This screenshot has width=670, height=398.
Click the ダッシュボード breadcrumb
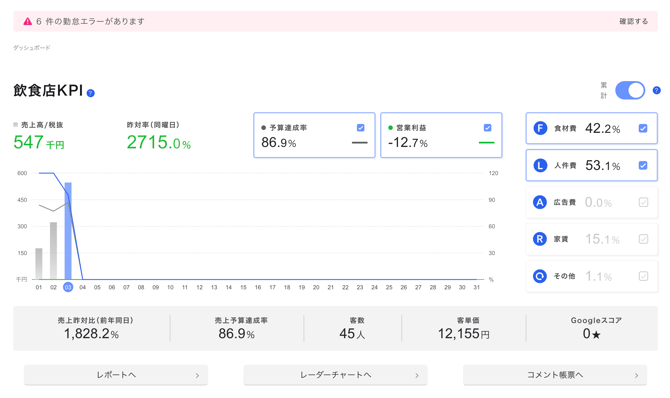pos(32,48)
